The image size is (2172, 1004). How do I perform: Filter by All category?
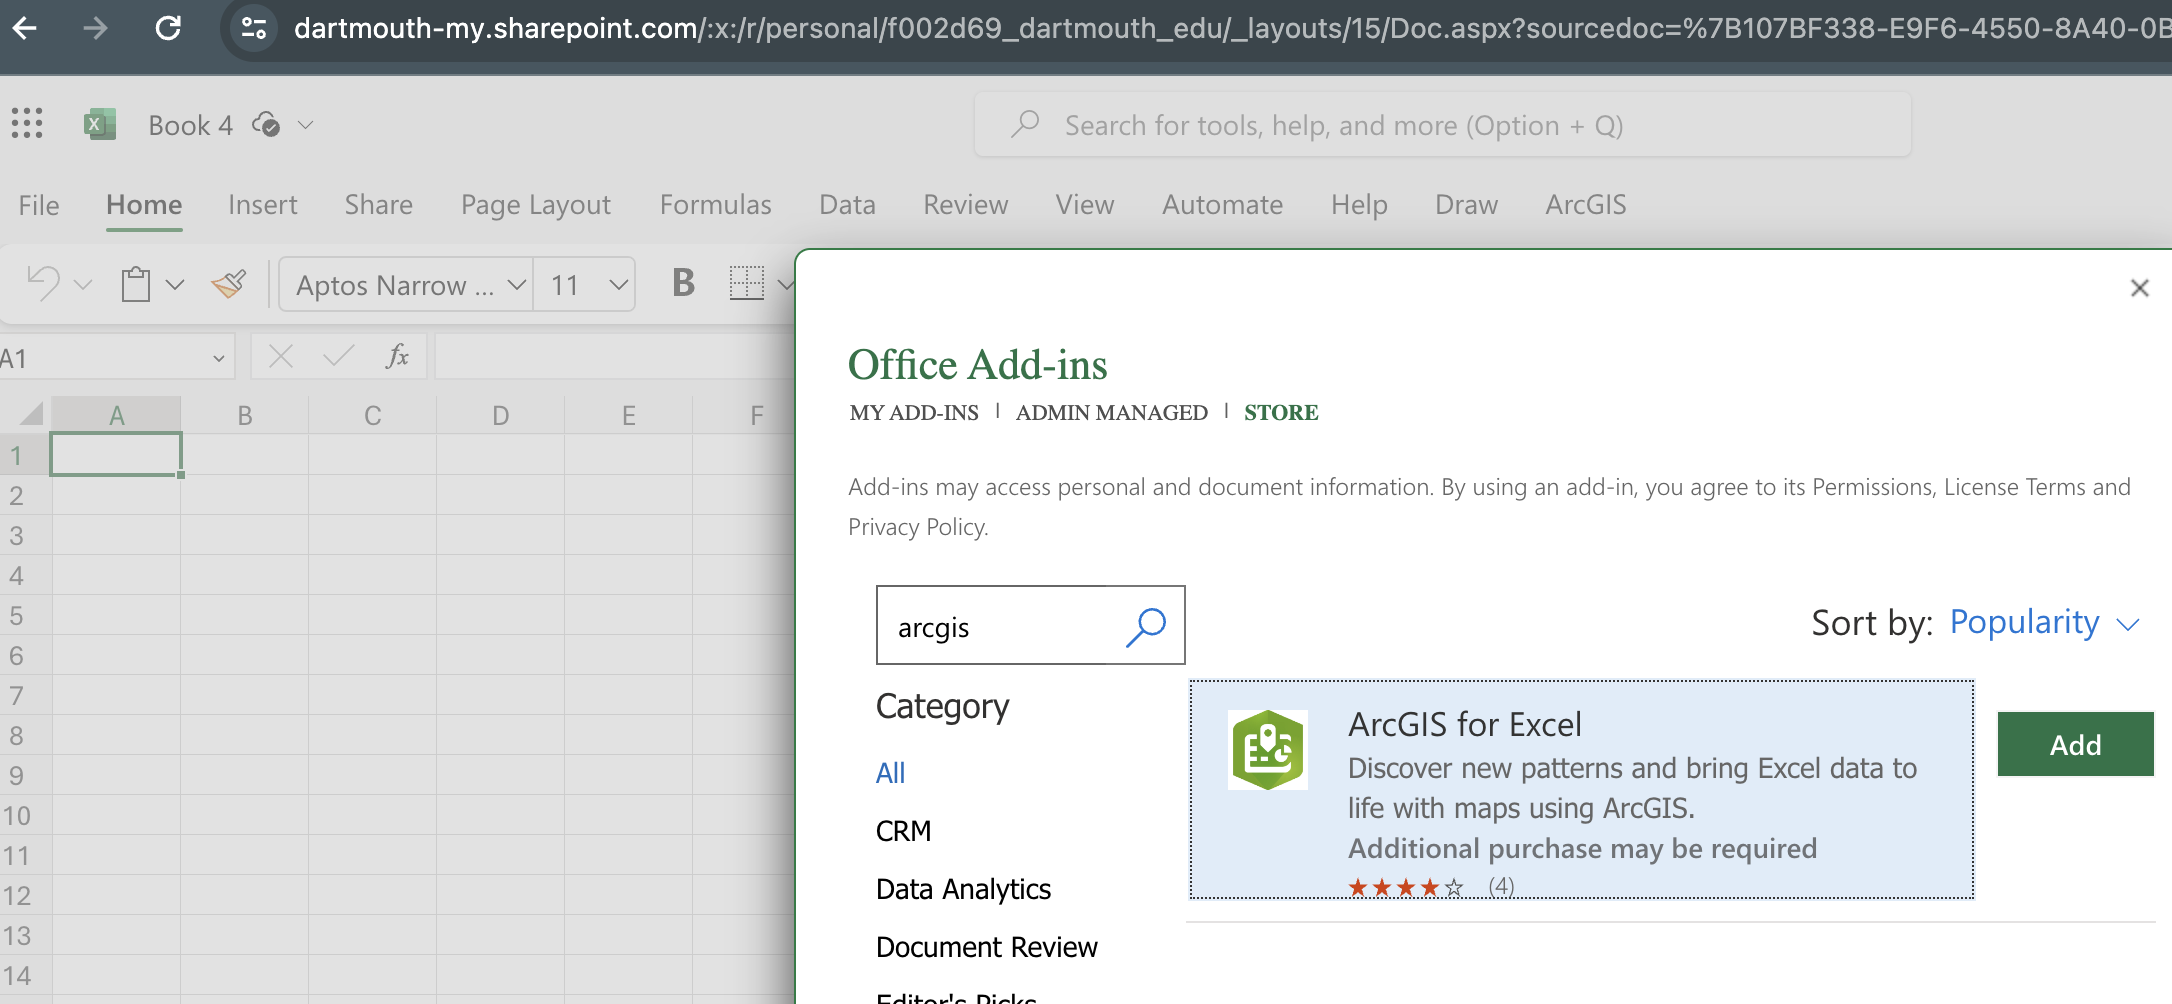point(890,773)
